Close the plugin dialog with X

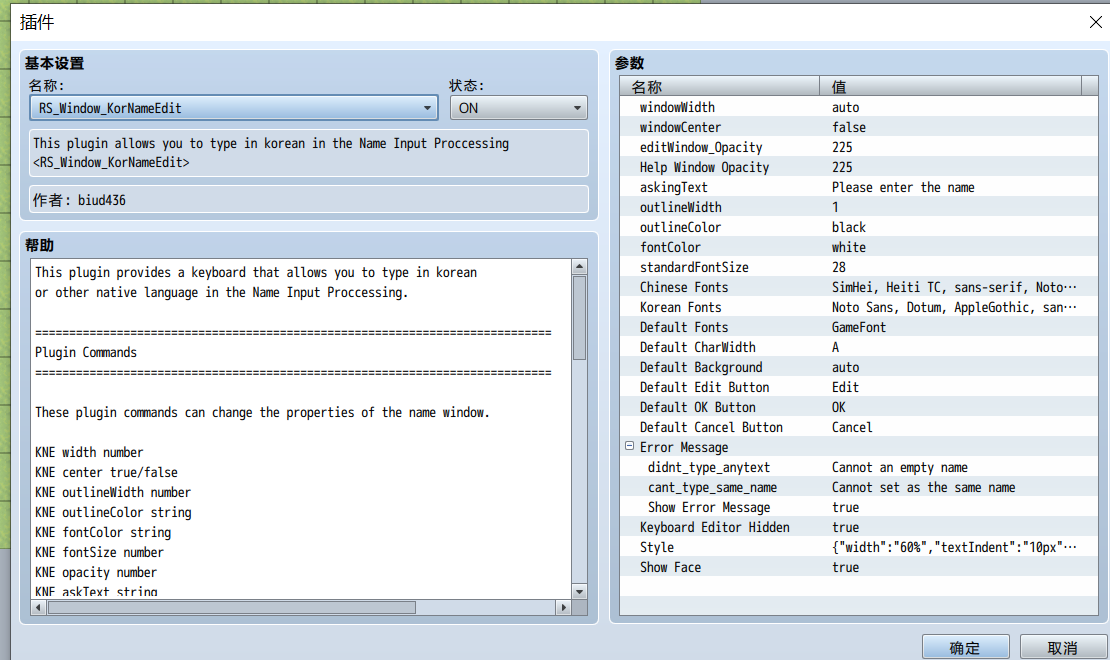click(1095, 22)
